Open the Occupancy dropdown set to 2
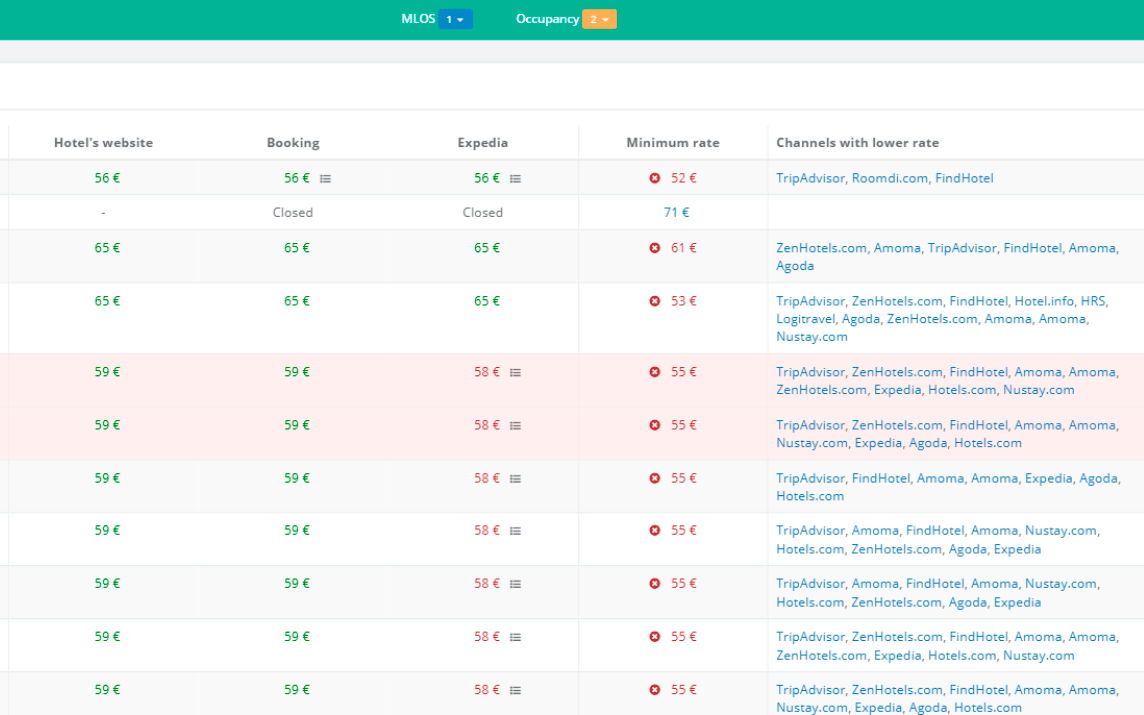 point(599,19)
